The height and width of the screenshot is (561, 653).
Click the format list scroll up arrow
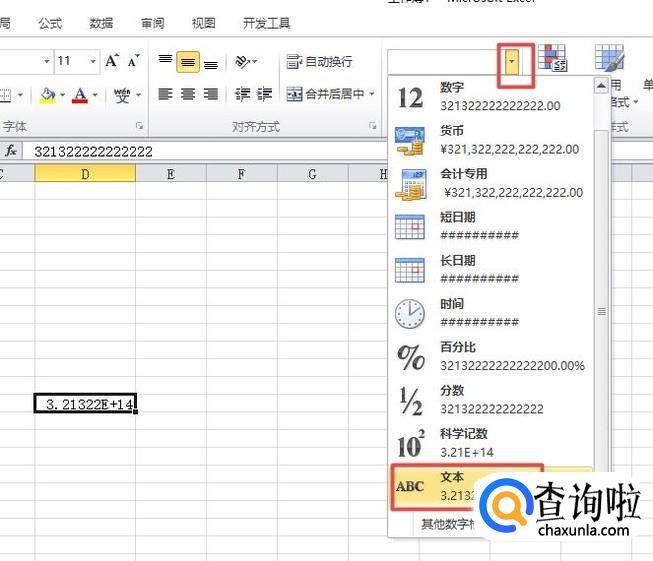601,86
